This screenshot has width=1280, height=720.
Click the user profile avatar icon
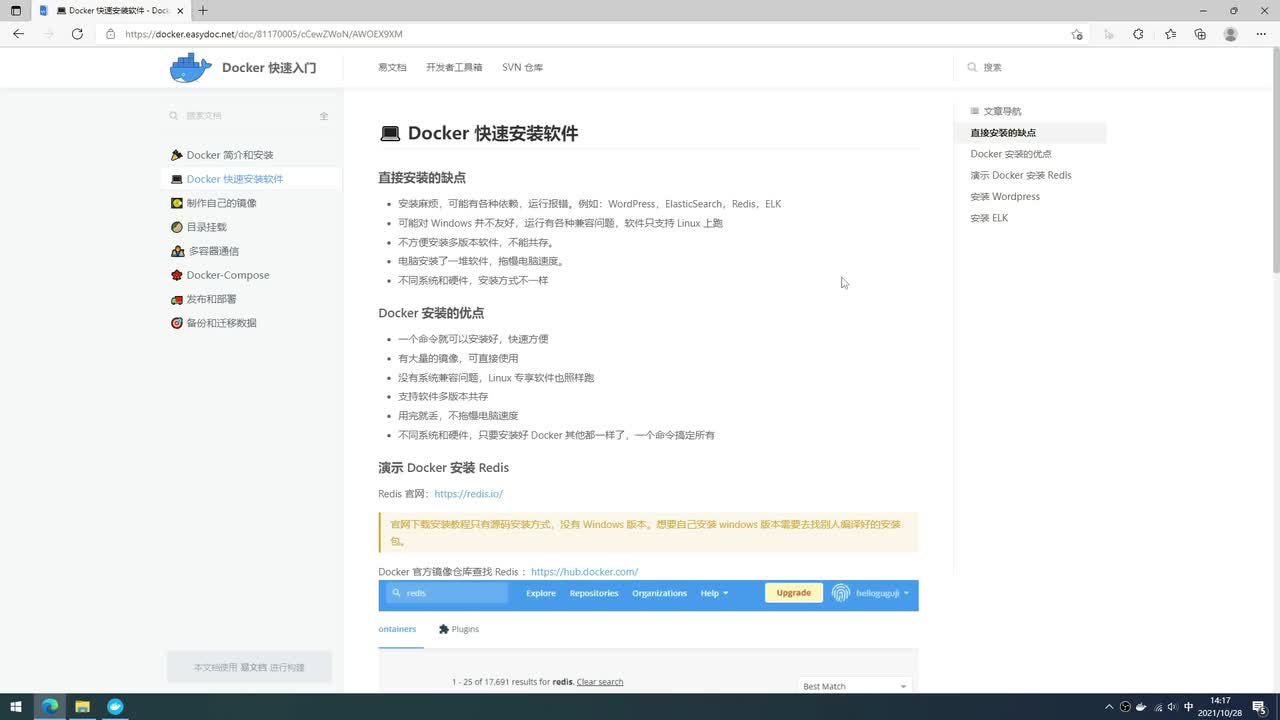[1231, 34]
